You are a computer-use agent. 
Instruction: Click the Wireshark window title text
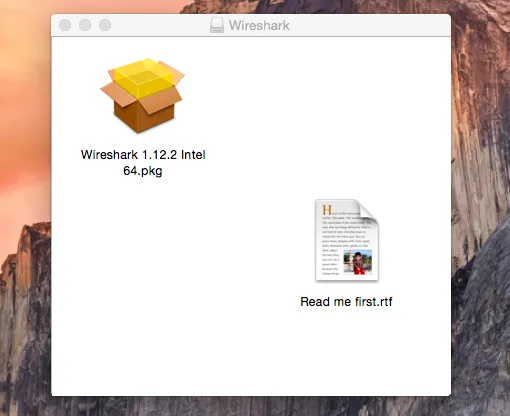click(259, 25)
